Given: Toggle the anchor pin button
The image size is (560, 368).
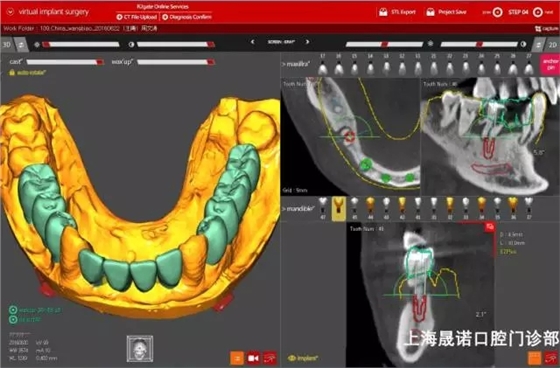Looking at the screenshot, I should point(550,64).
